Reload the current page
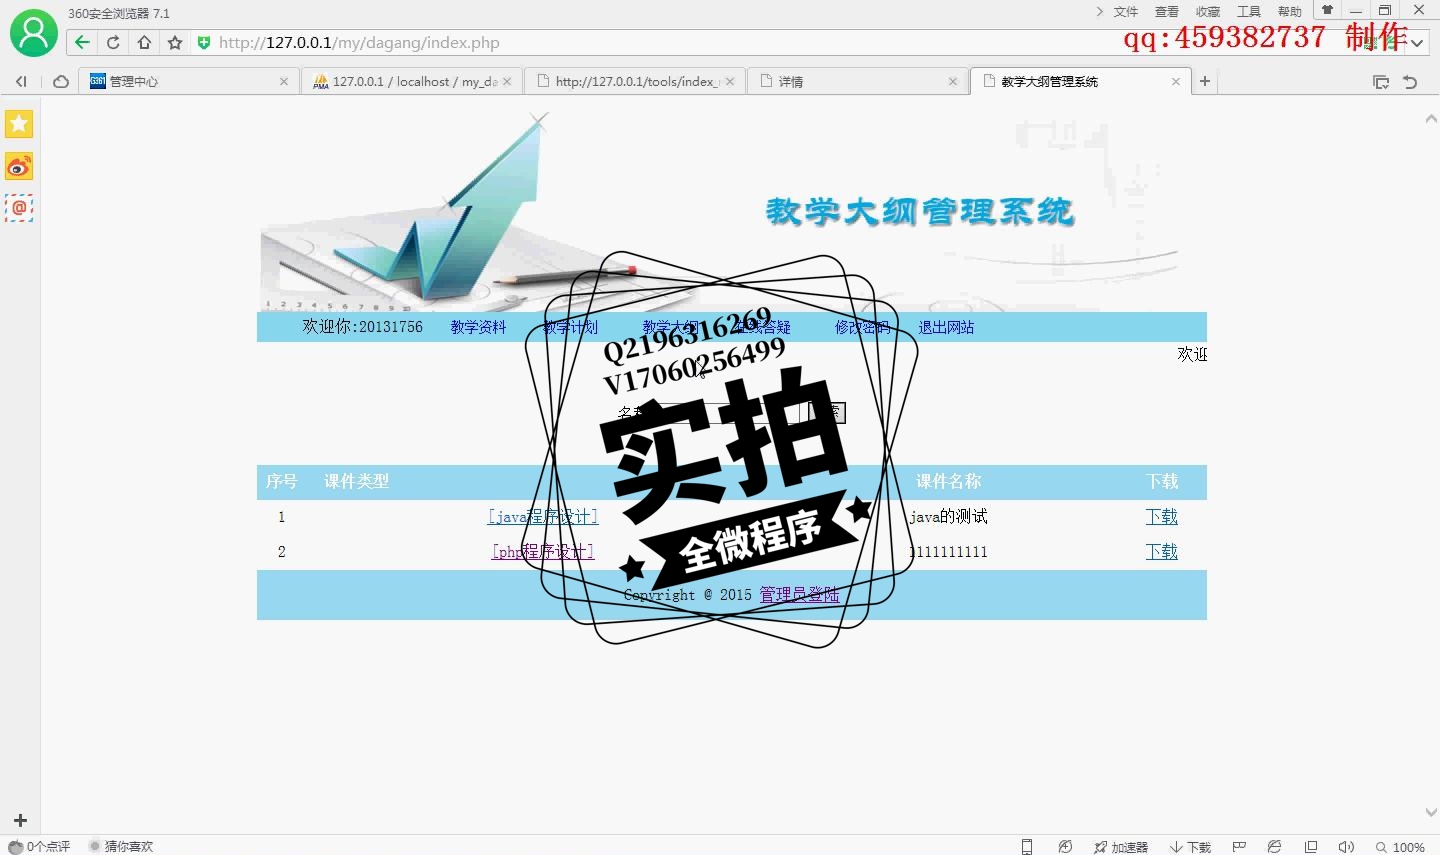1440x855 pixels. tap(113, 42)
